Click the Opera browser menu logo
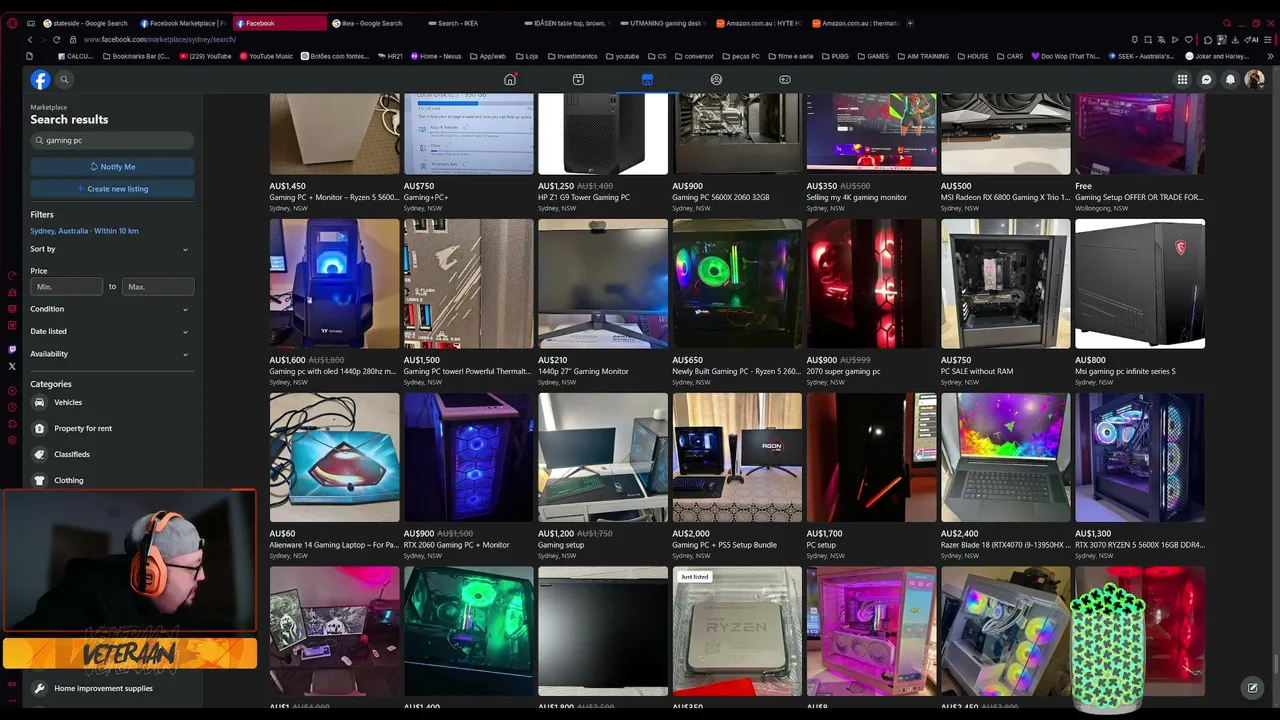This screenshot has height=720, width=1280. pyautogui.click(x=12, y=23)
